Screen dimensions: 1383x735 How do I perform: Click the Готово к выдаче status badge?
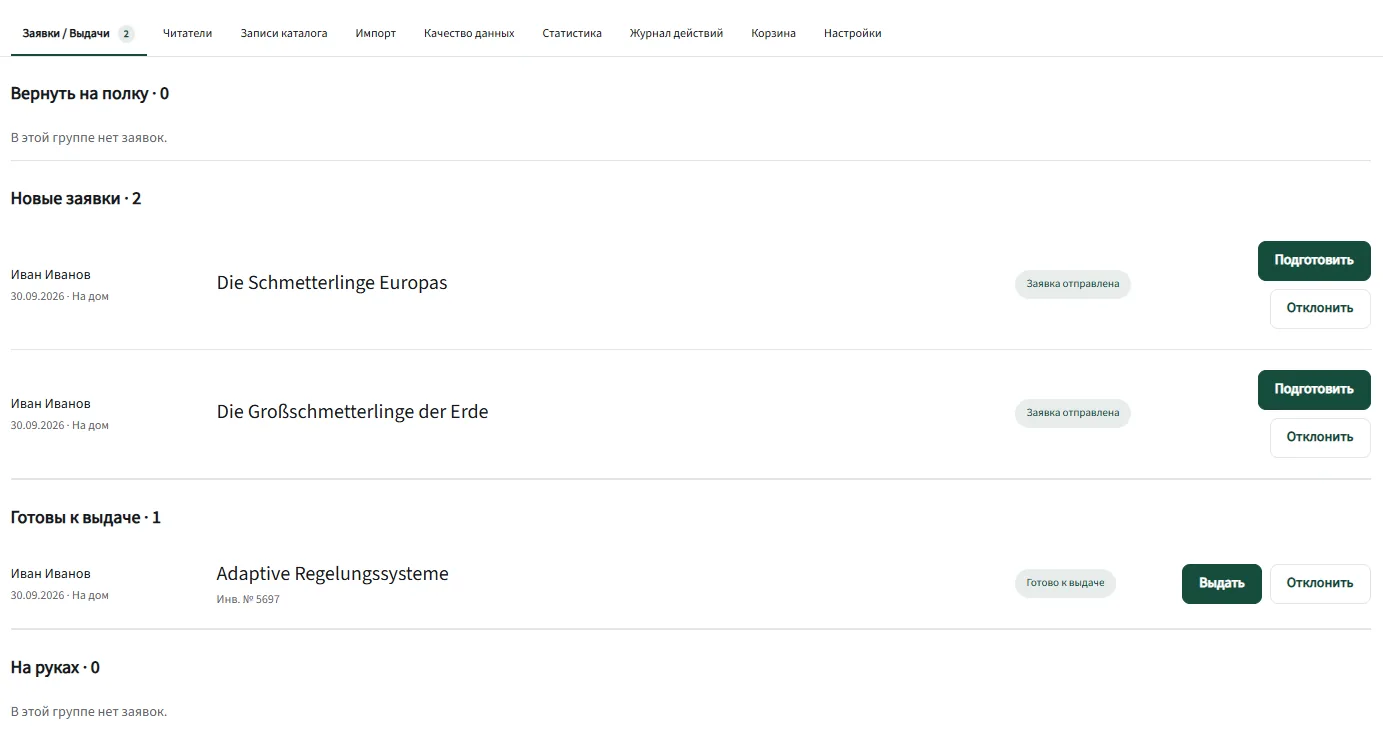point(1065,583)
